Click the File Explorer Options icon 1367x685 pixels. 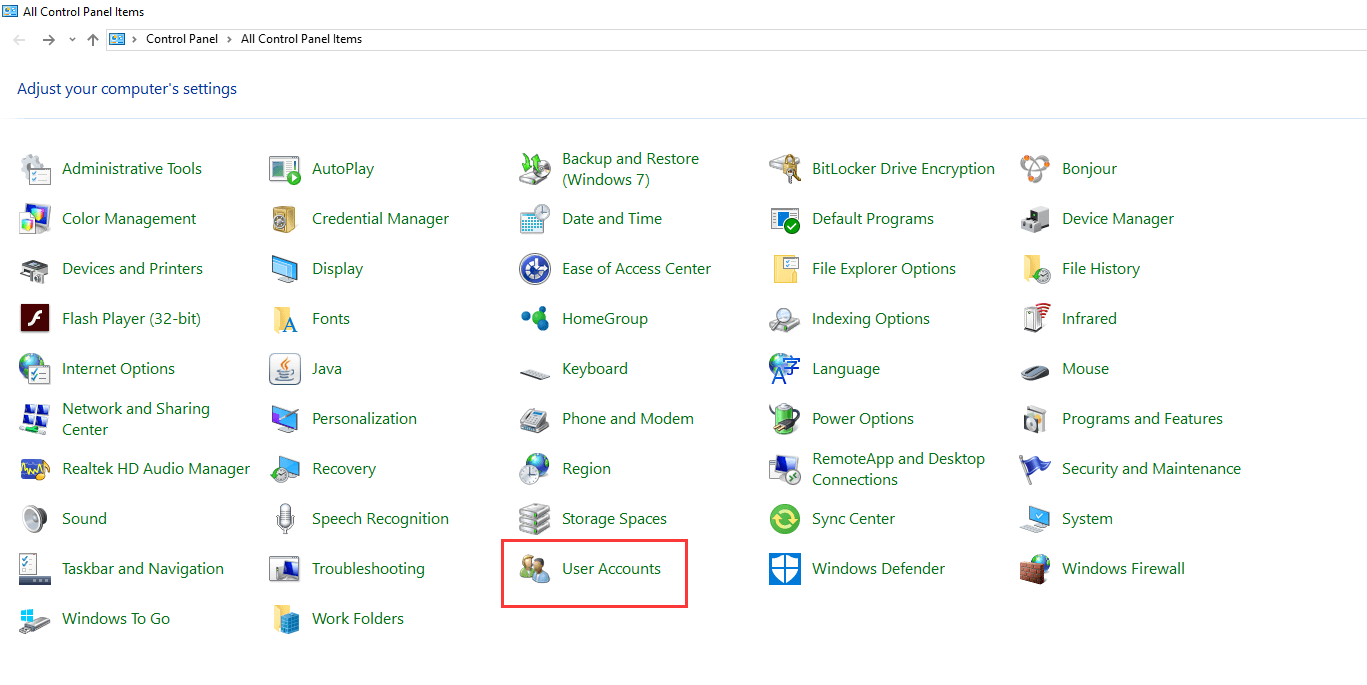point(785,269)
